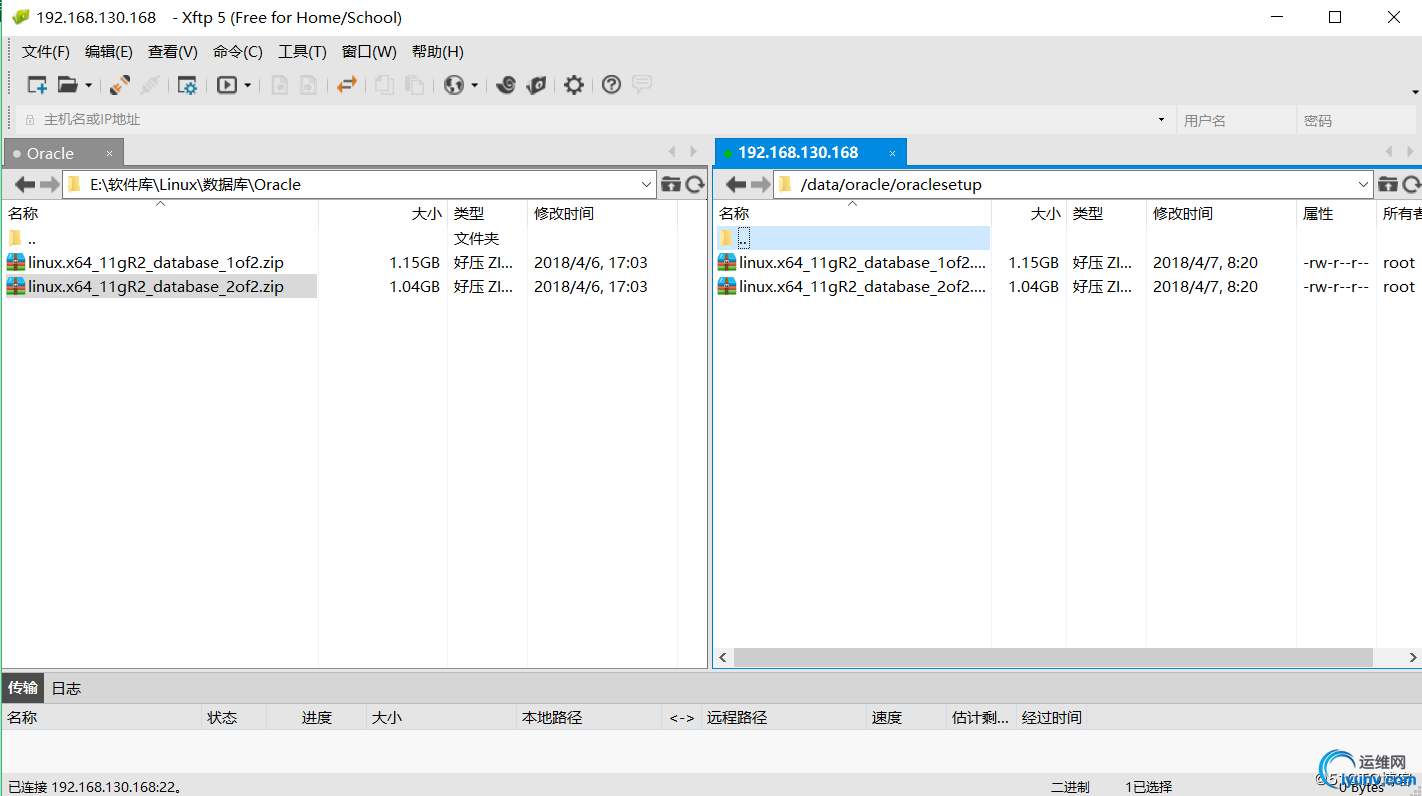Click grayed right-arrow document transfer icon
The height and width of the screenshot is (796, 1422).
(x=309, y=85)
